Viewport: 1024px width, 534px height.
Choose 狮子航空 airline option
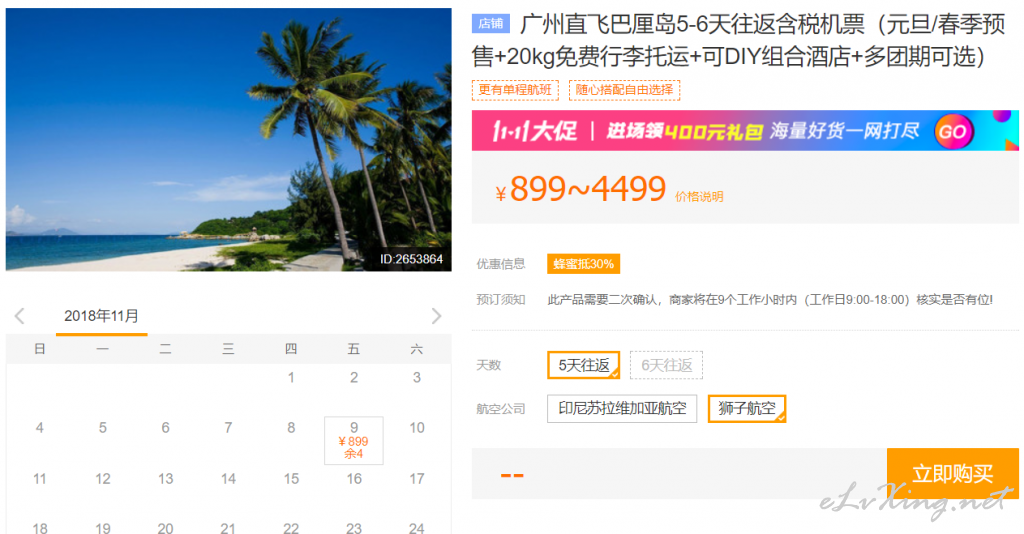click(746, 409)
